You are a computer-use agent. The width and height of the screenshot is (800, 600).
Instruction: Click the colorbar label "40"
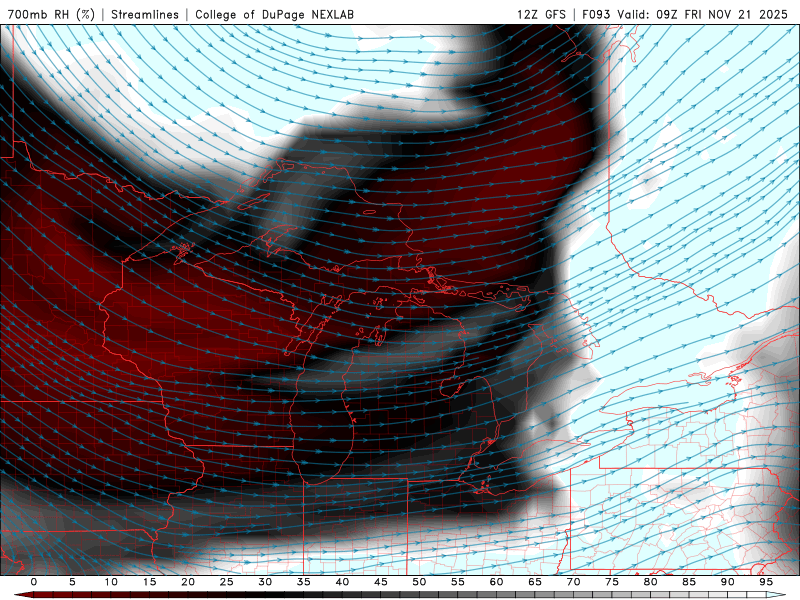[342, 582]
